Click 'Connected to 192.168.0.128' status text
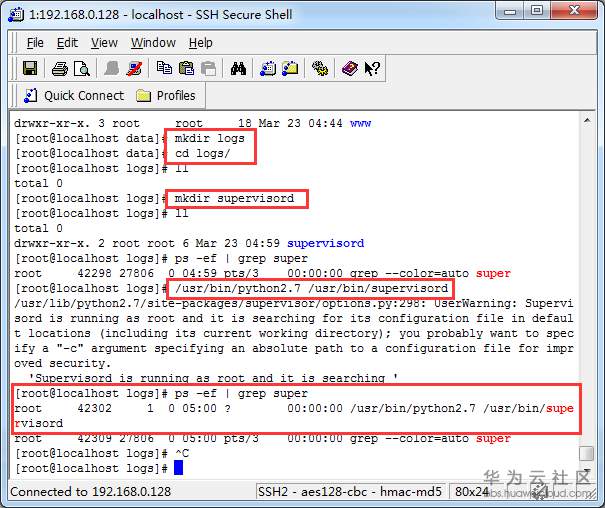The width and height of the screenshot is (605, 508). point(91,492)
